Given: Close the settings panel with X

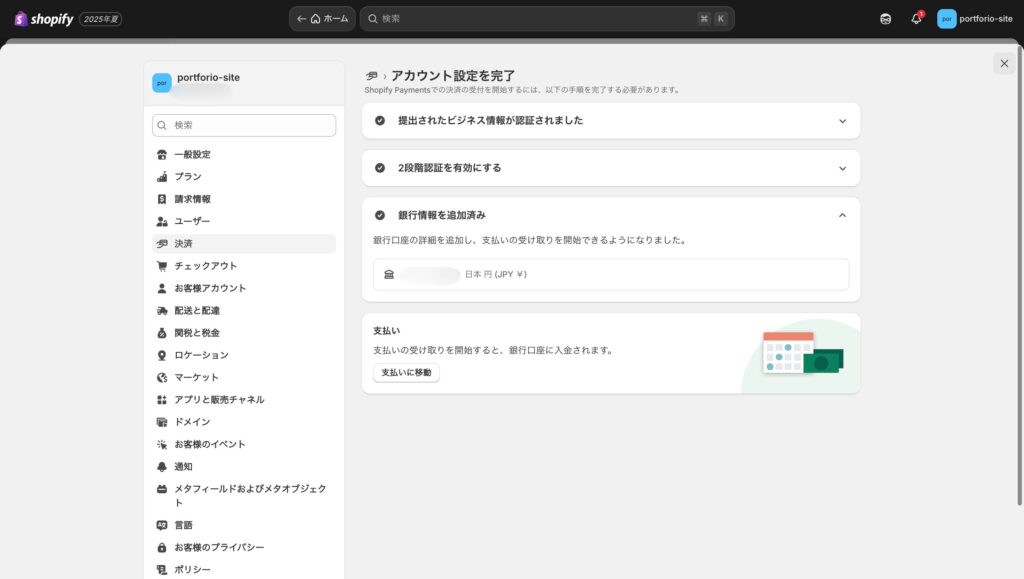Looking at the screenshot, I should tap(1004, 63).
